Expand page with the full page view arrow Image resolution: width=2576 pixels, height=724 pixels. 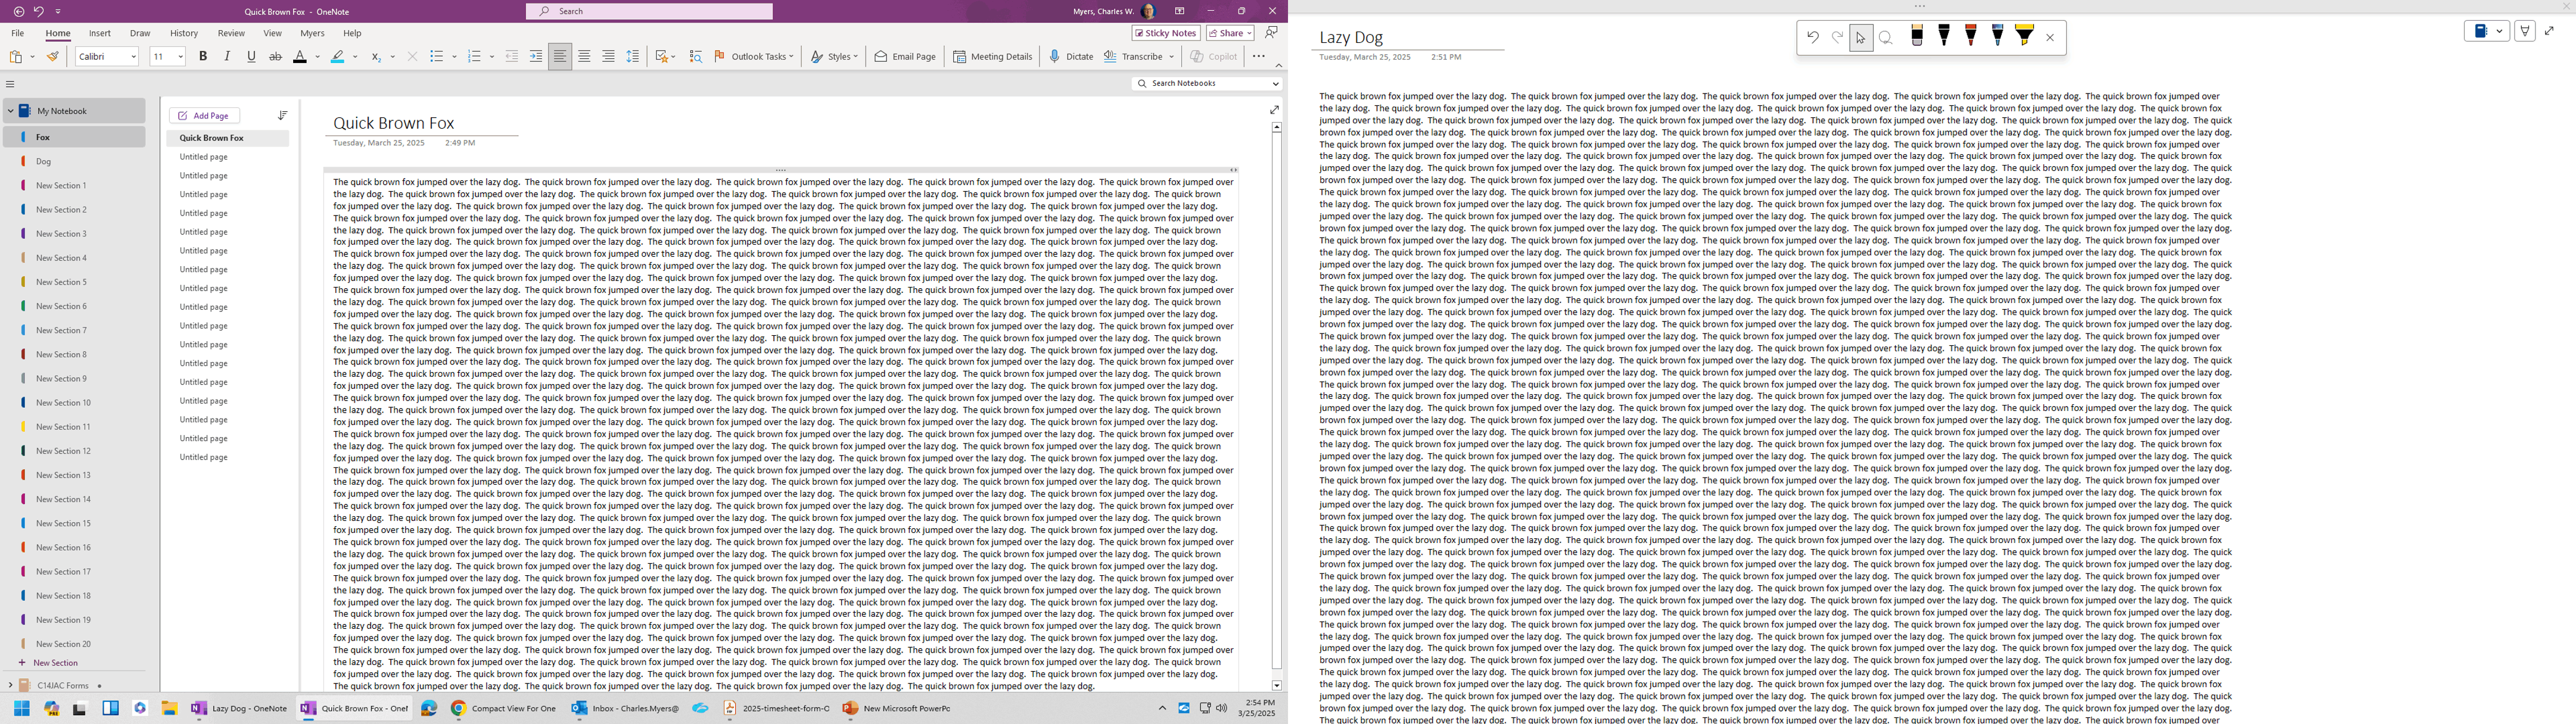coord(1274,110)
